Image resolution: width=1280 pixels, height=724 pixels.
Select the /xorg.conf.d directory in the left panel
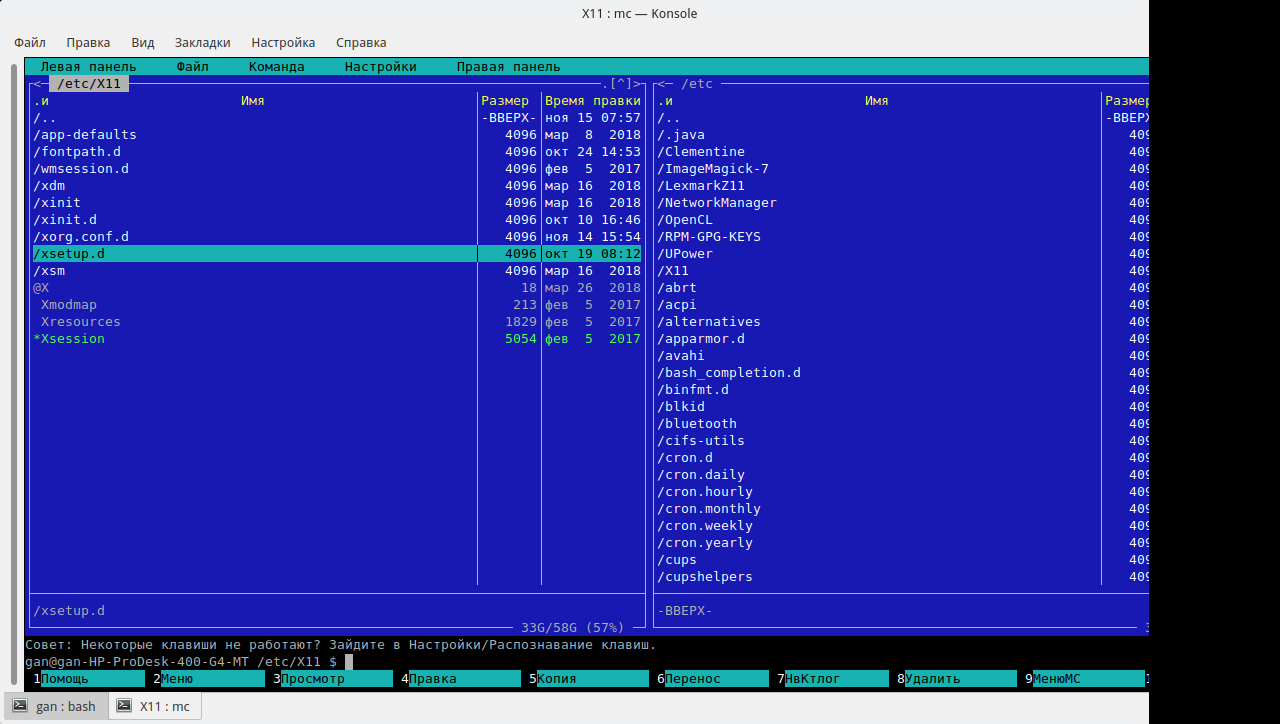click(81, 237)
